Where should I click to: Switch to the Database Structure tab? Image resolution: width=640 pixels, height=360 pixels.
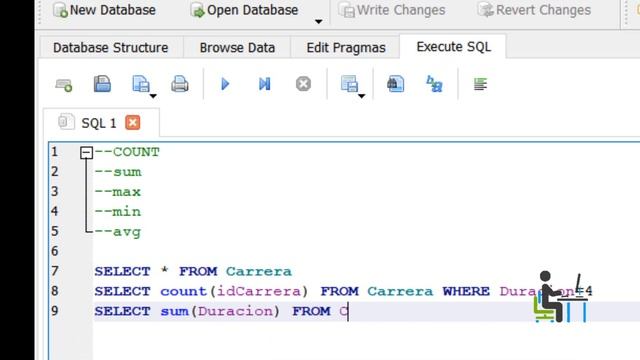[111, 48]
